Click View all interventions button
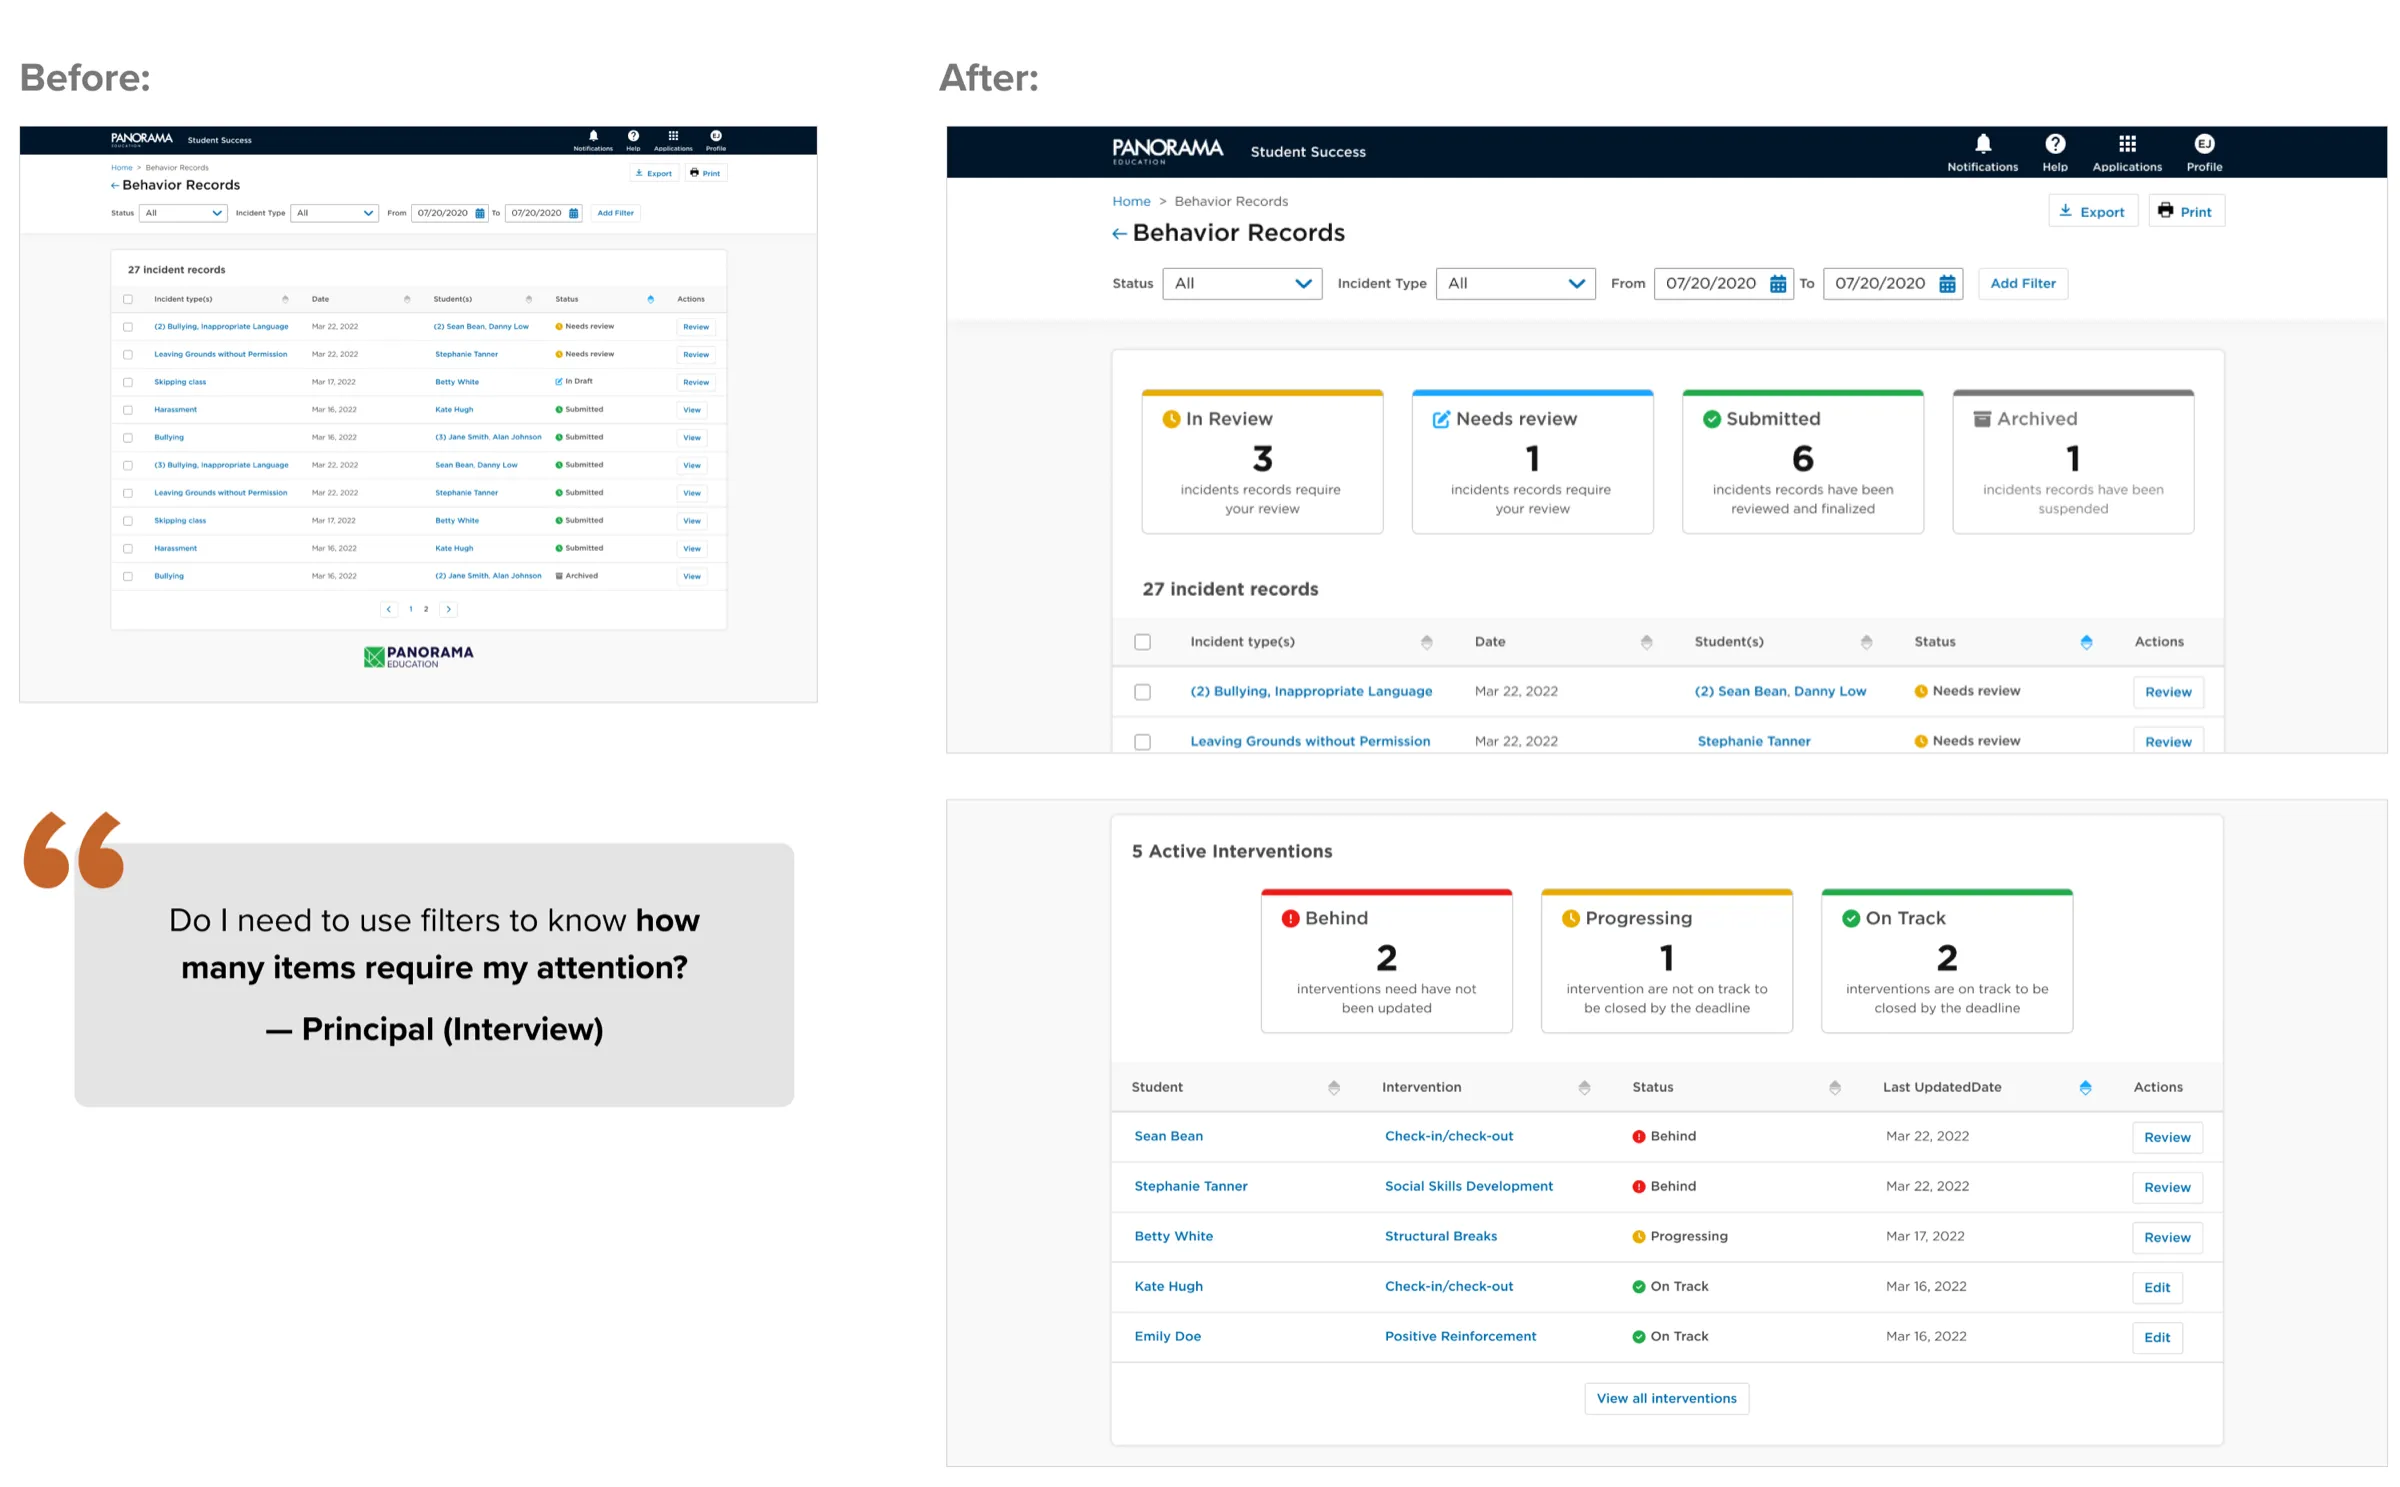 (x=1666, y=1399)
